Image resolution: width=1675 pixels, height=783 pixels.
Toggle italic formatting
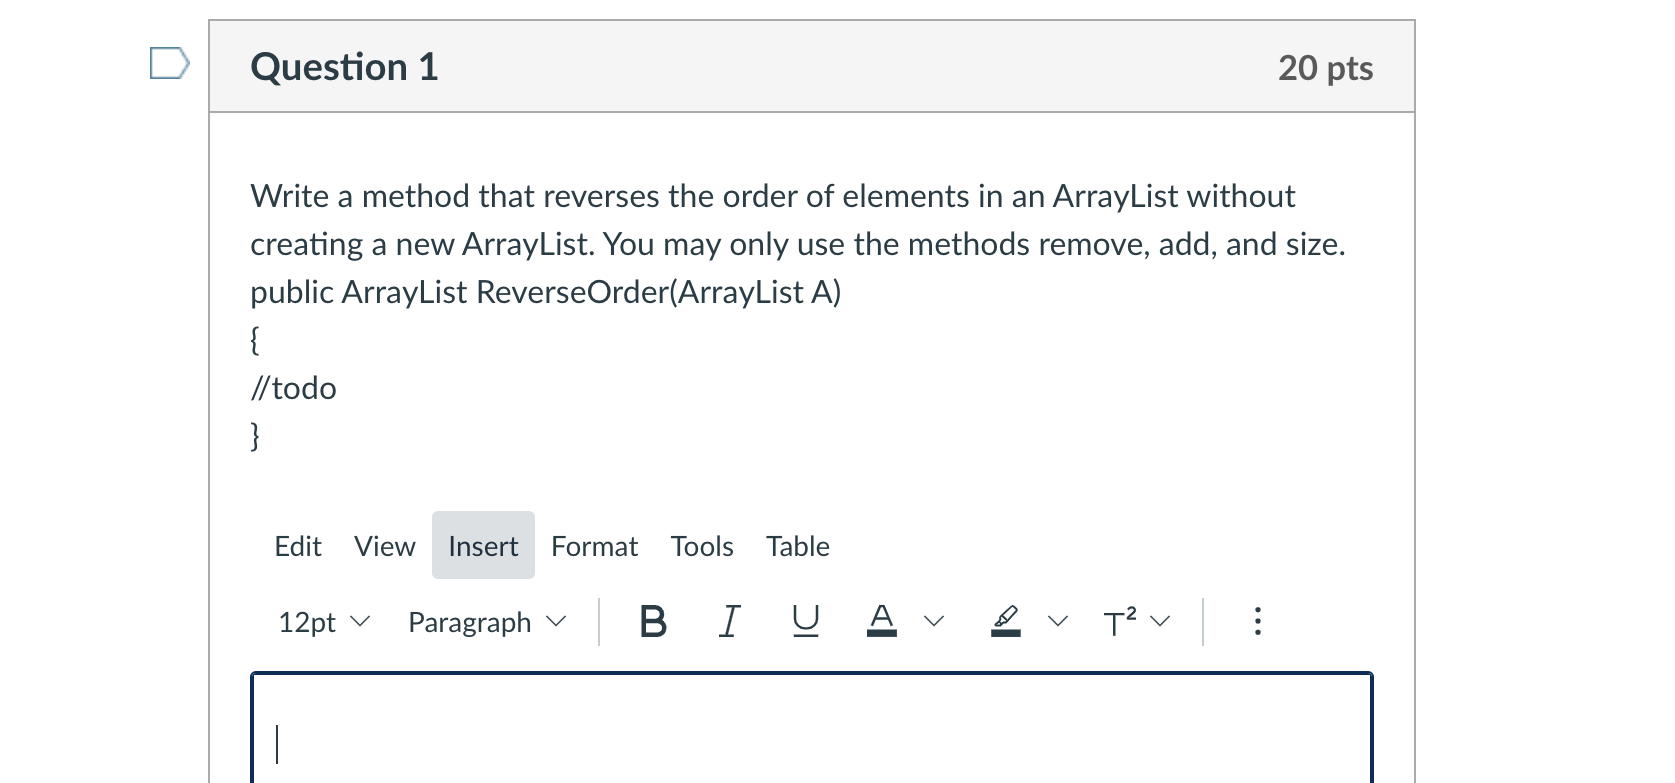tap(729, 622)
